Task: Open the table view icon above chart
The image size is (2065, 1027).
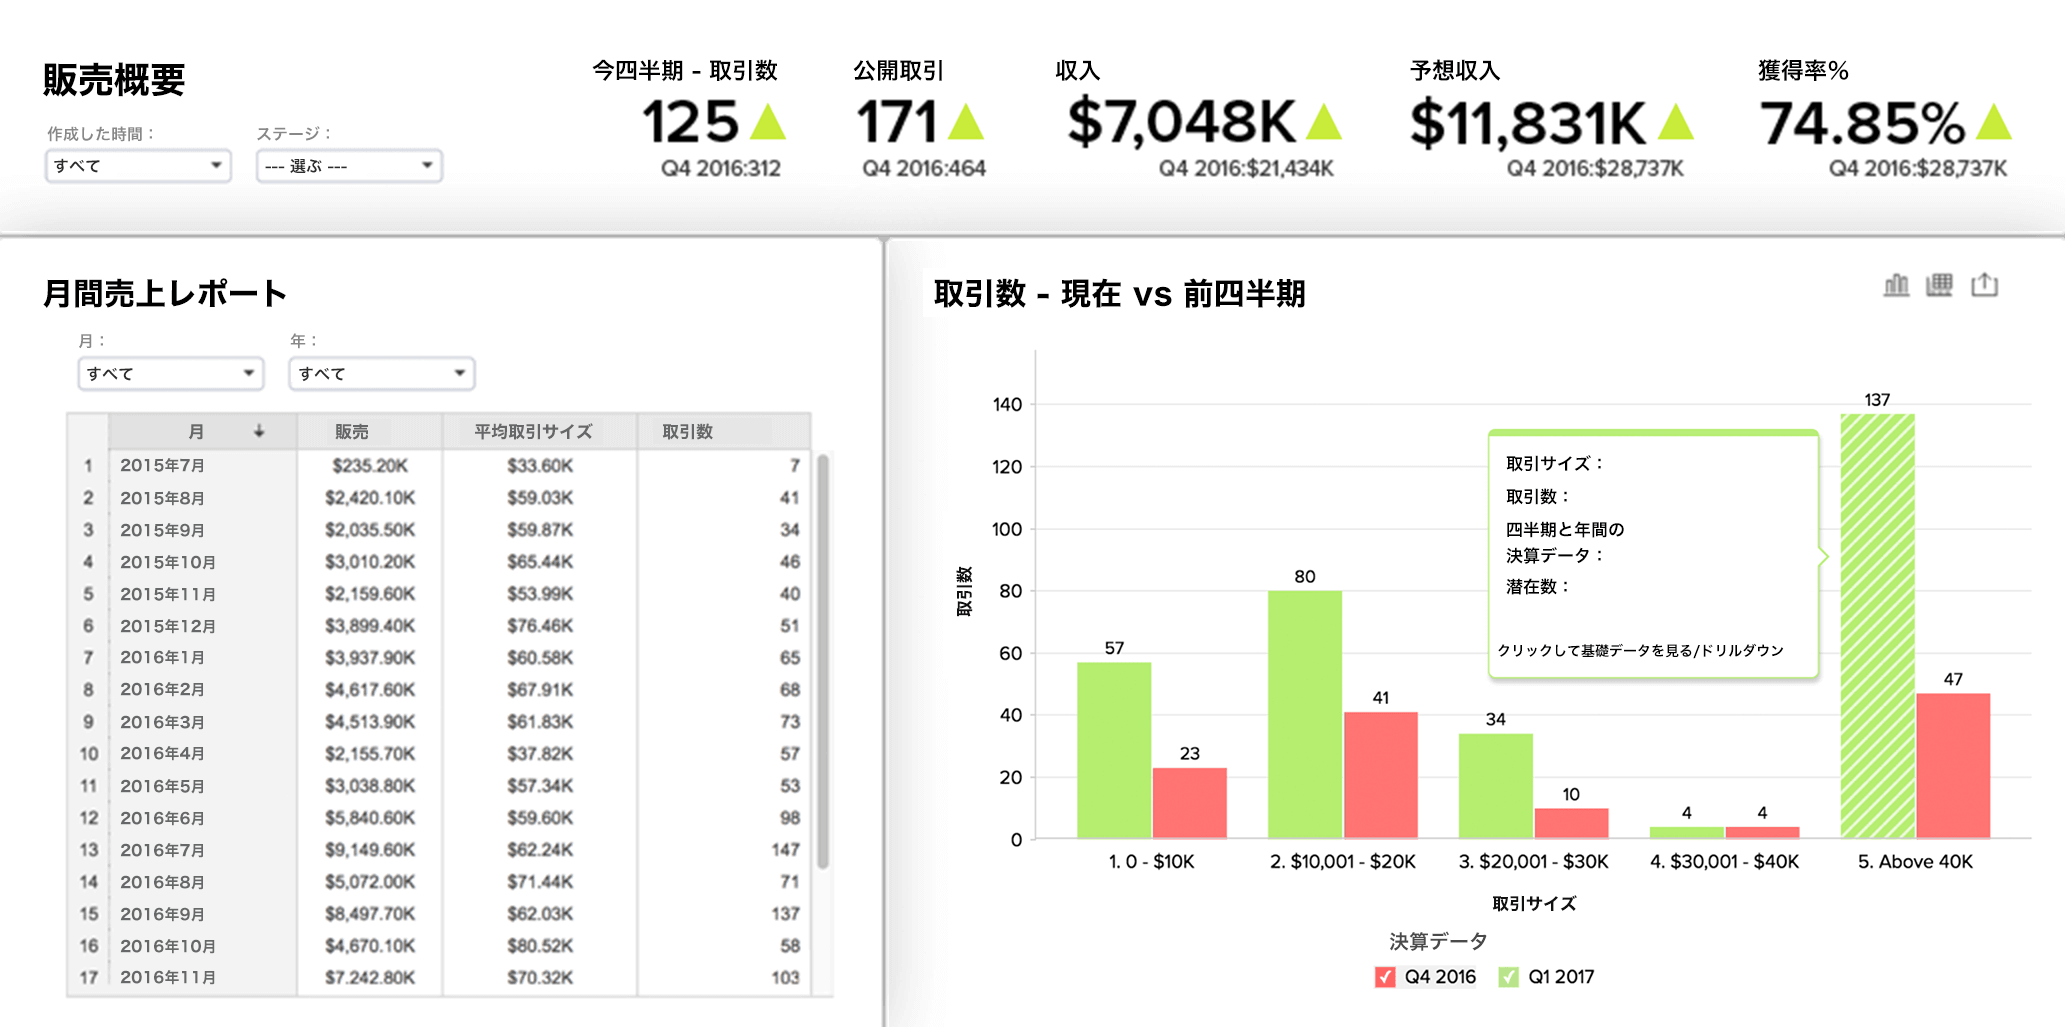Action: tap(1939, 286)
